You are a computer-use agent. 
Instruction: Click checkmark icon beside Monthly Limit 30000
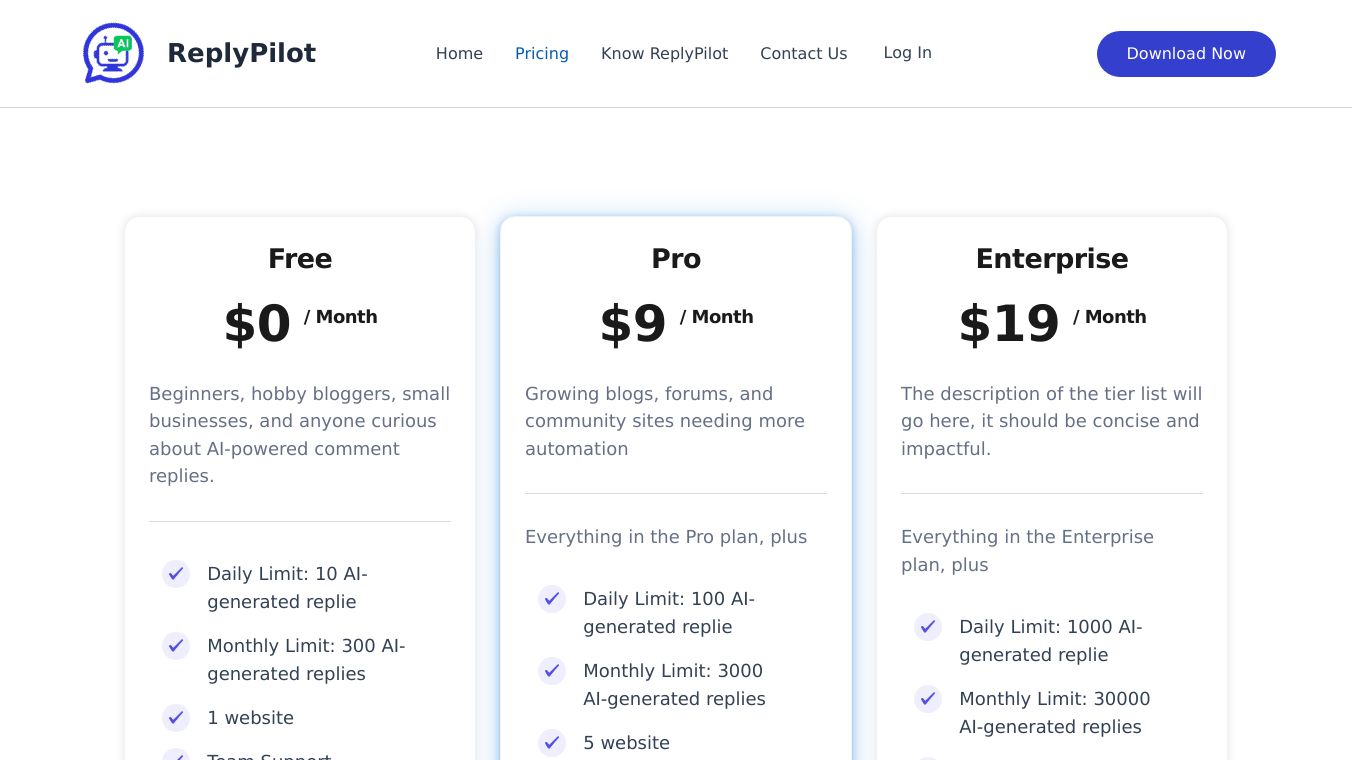[928, 699]
